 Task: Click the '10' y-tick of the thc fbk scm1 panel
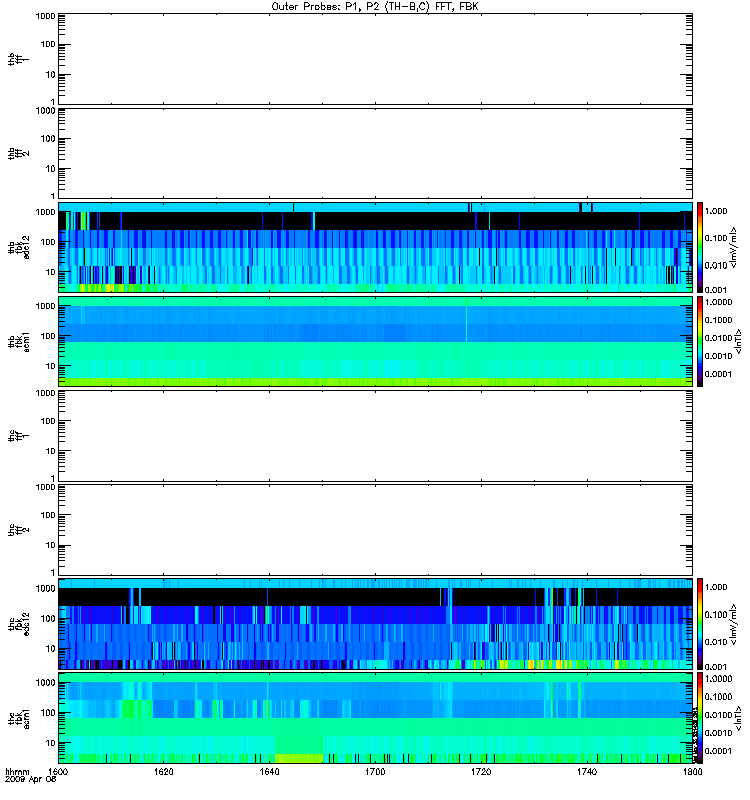[51, 743]
